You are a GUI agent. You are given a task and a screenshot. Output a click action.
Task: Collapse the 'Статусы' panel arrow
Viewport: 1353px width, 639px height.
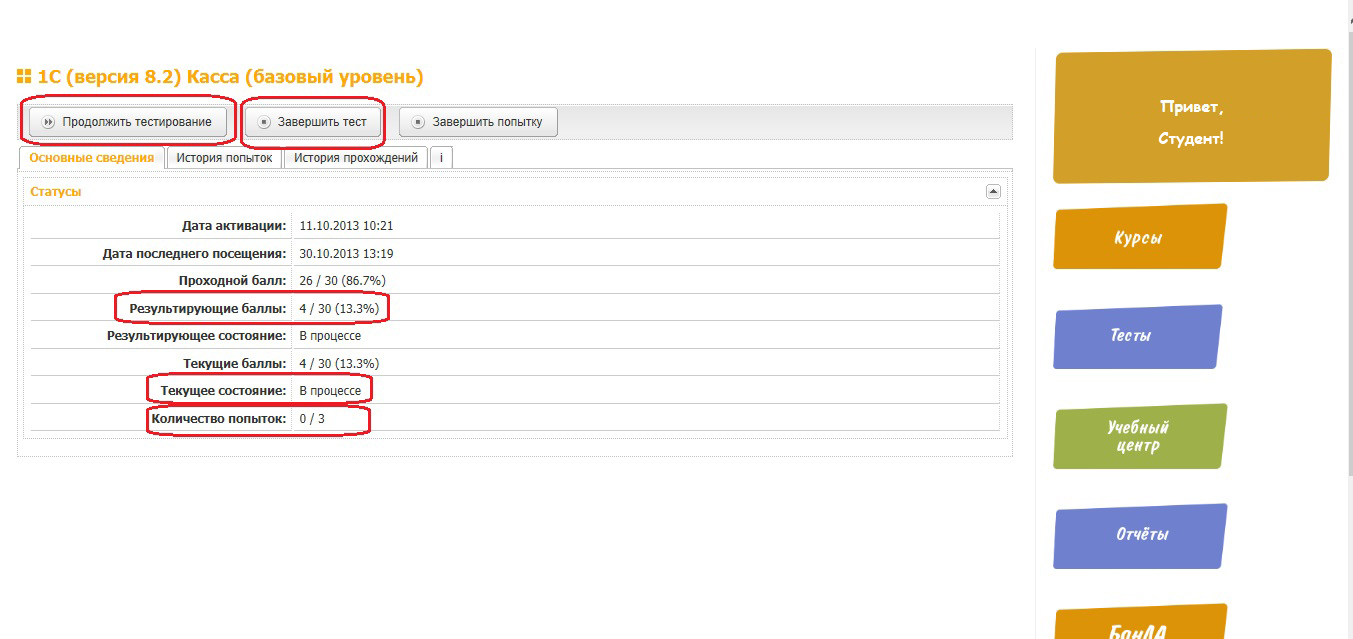[993, 191]
